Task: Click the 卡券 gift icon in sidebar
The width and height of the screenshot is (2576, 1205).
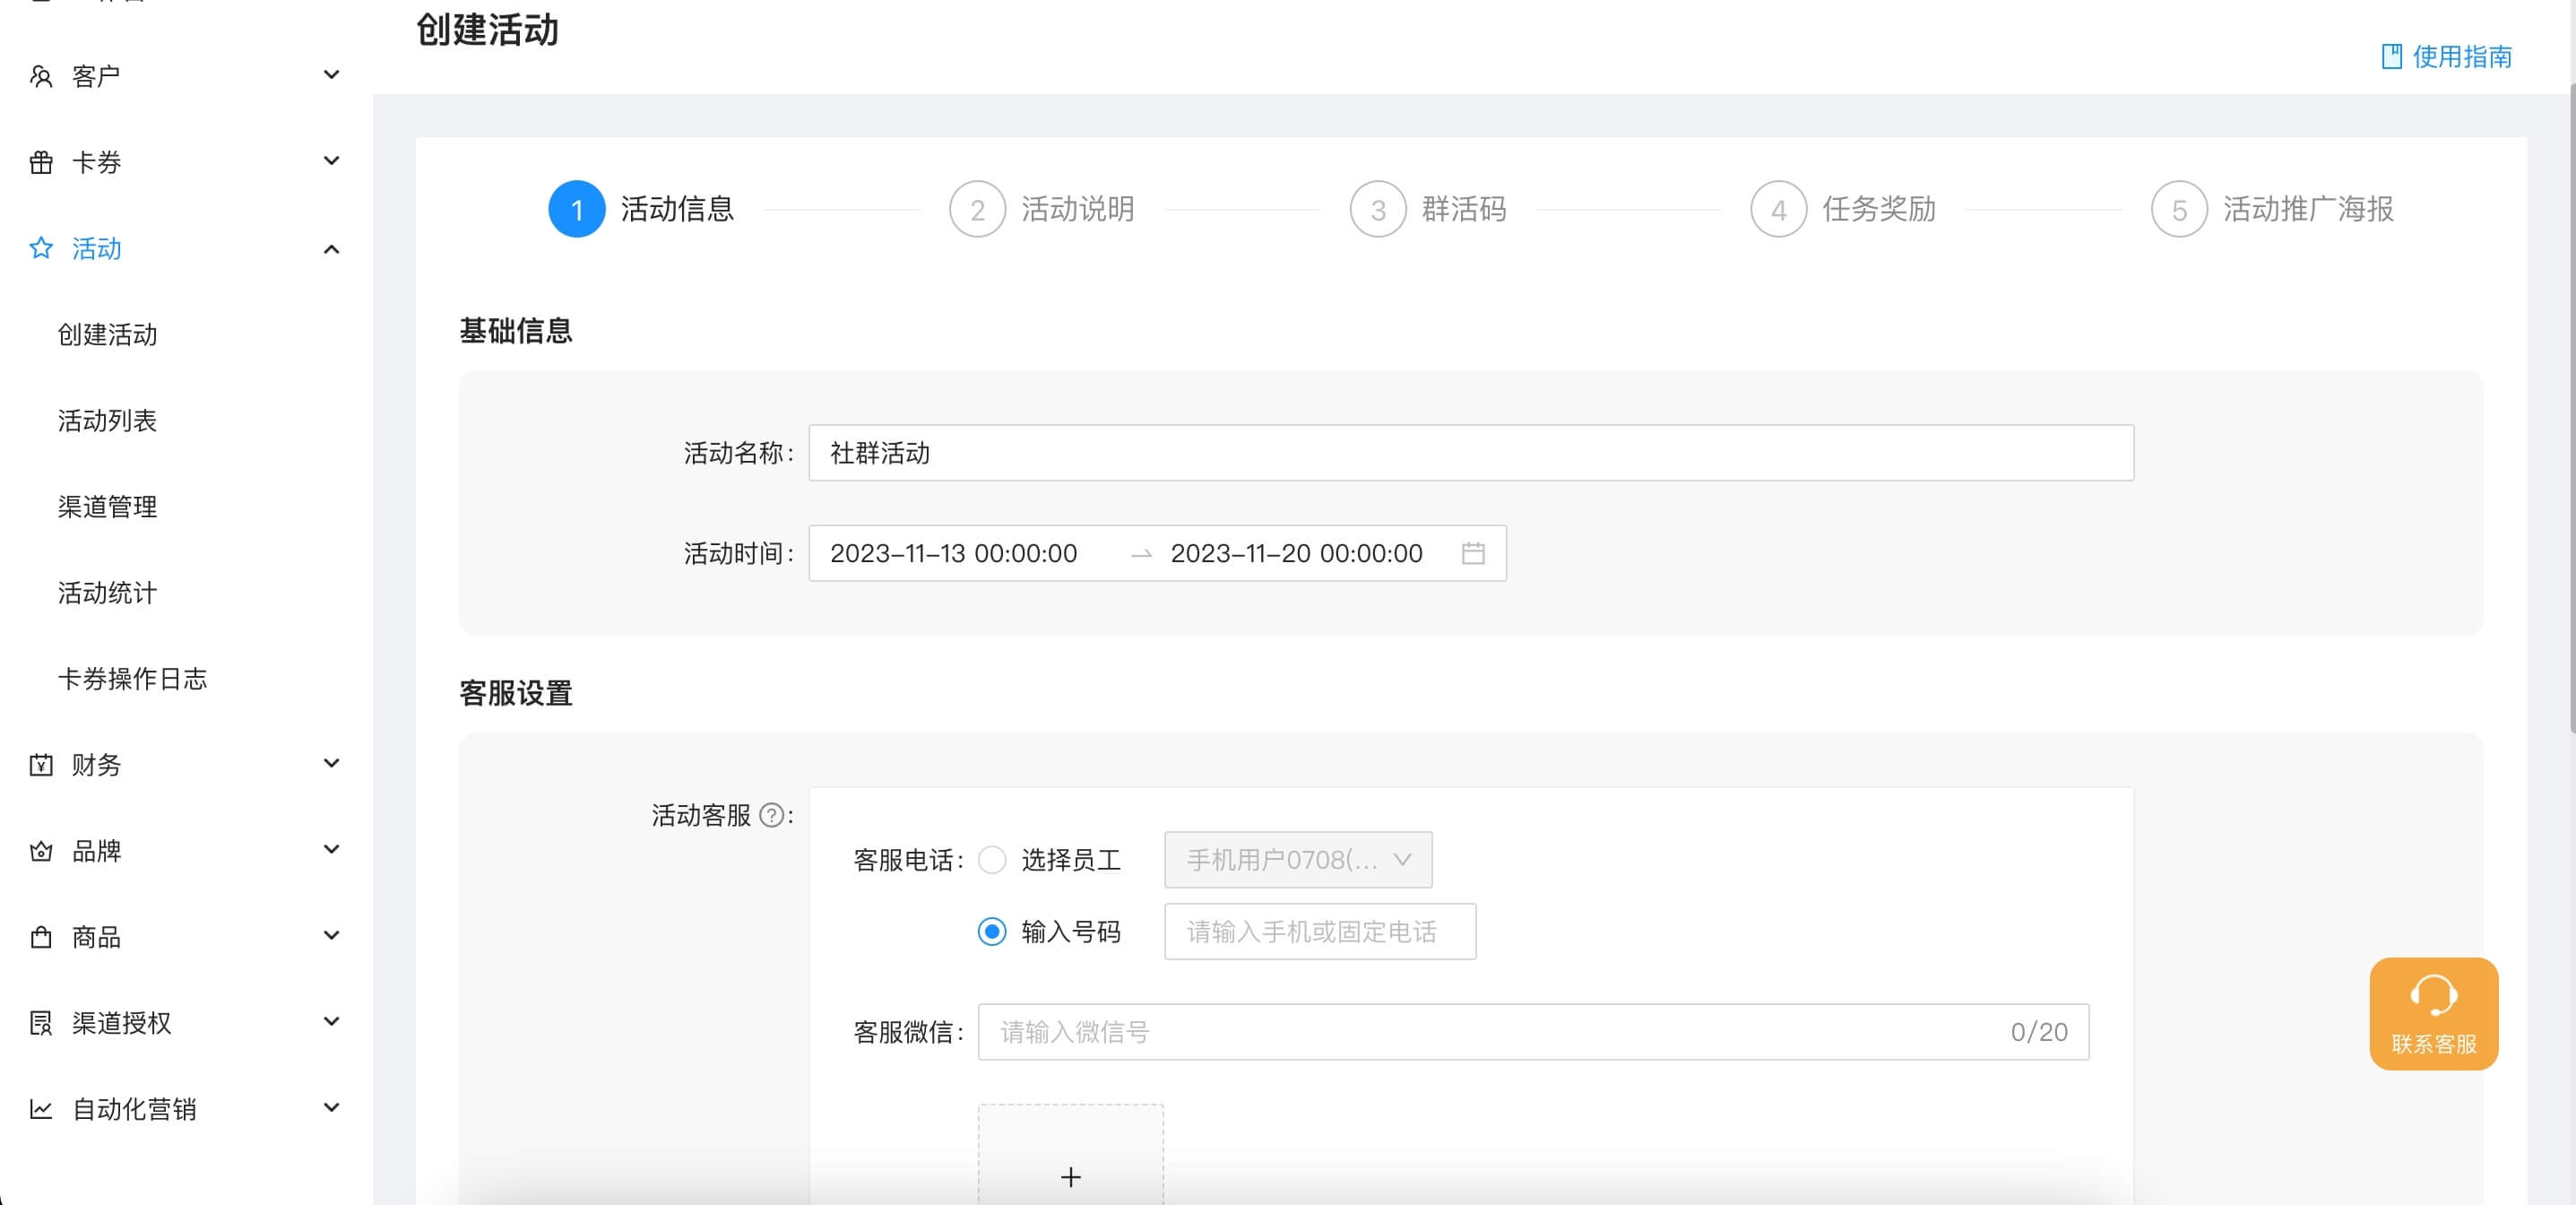Action: coord(41,162)
